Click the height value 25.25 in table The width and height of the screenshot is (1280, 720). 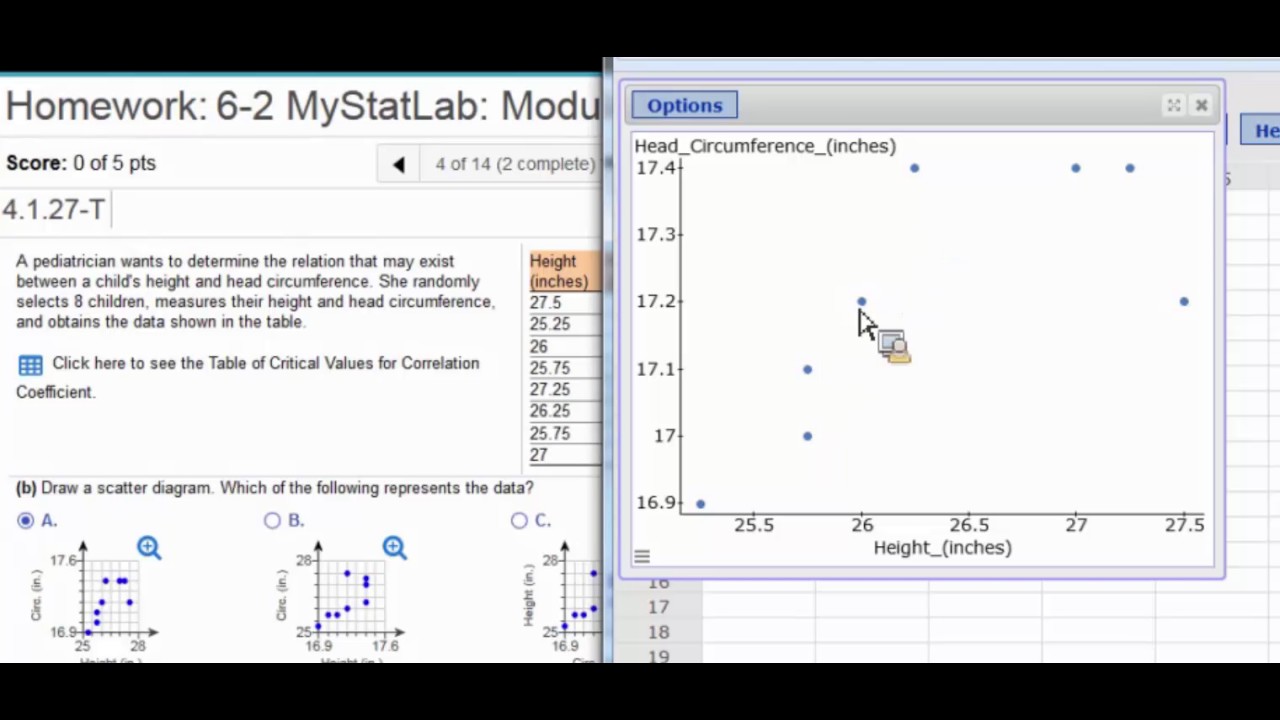[550, 324]
